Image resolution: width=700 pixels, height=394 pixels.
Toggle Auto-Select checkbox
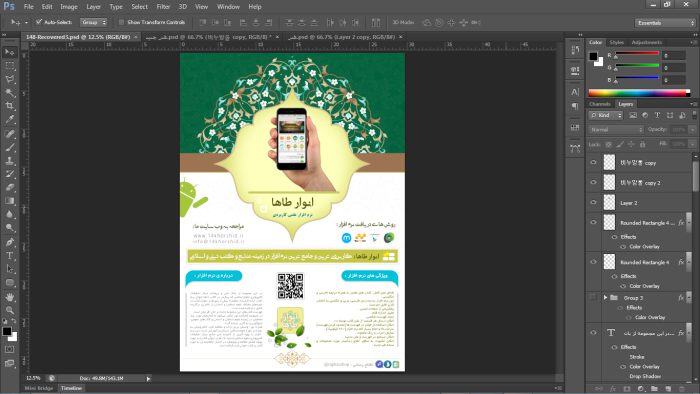tap(39, 22)
